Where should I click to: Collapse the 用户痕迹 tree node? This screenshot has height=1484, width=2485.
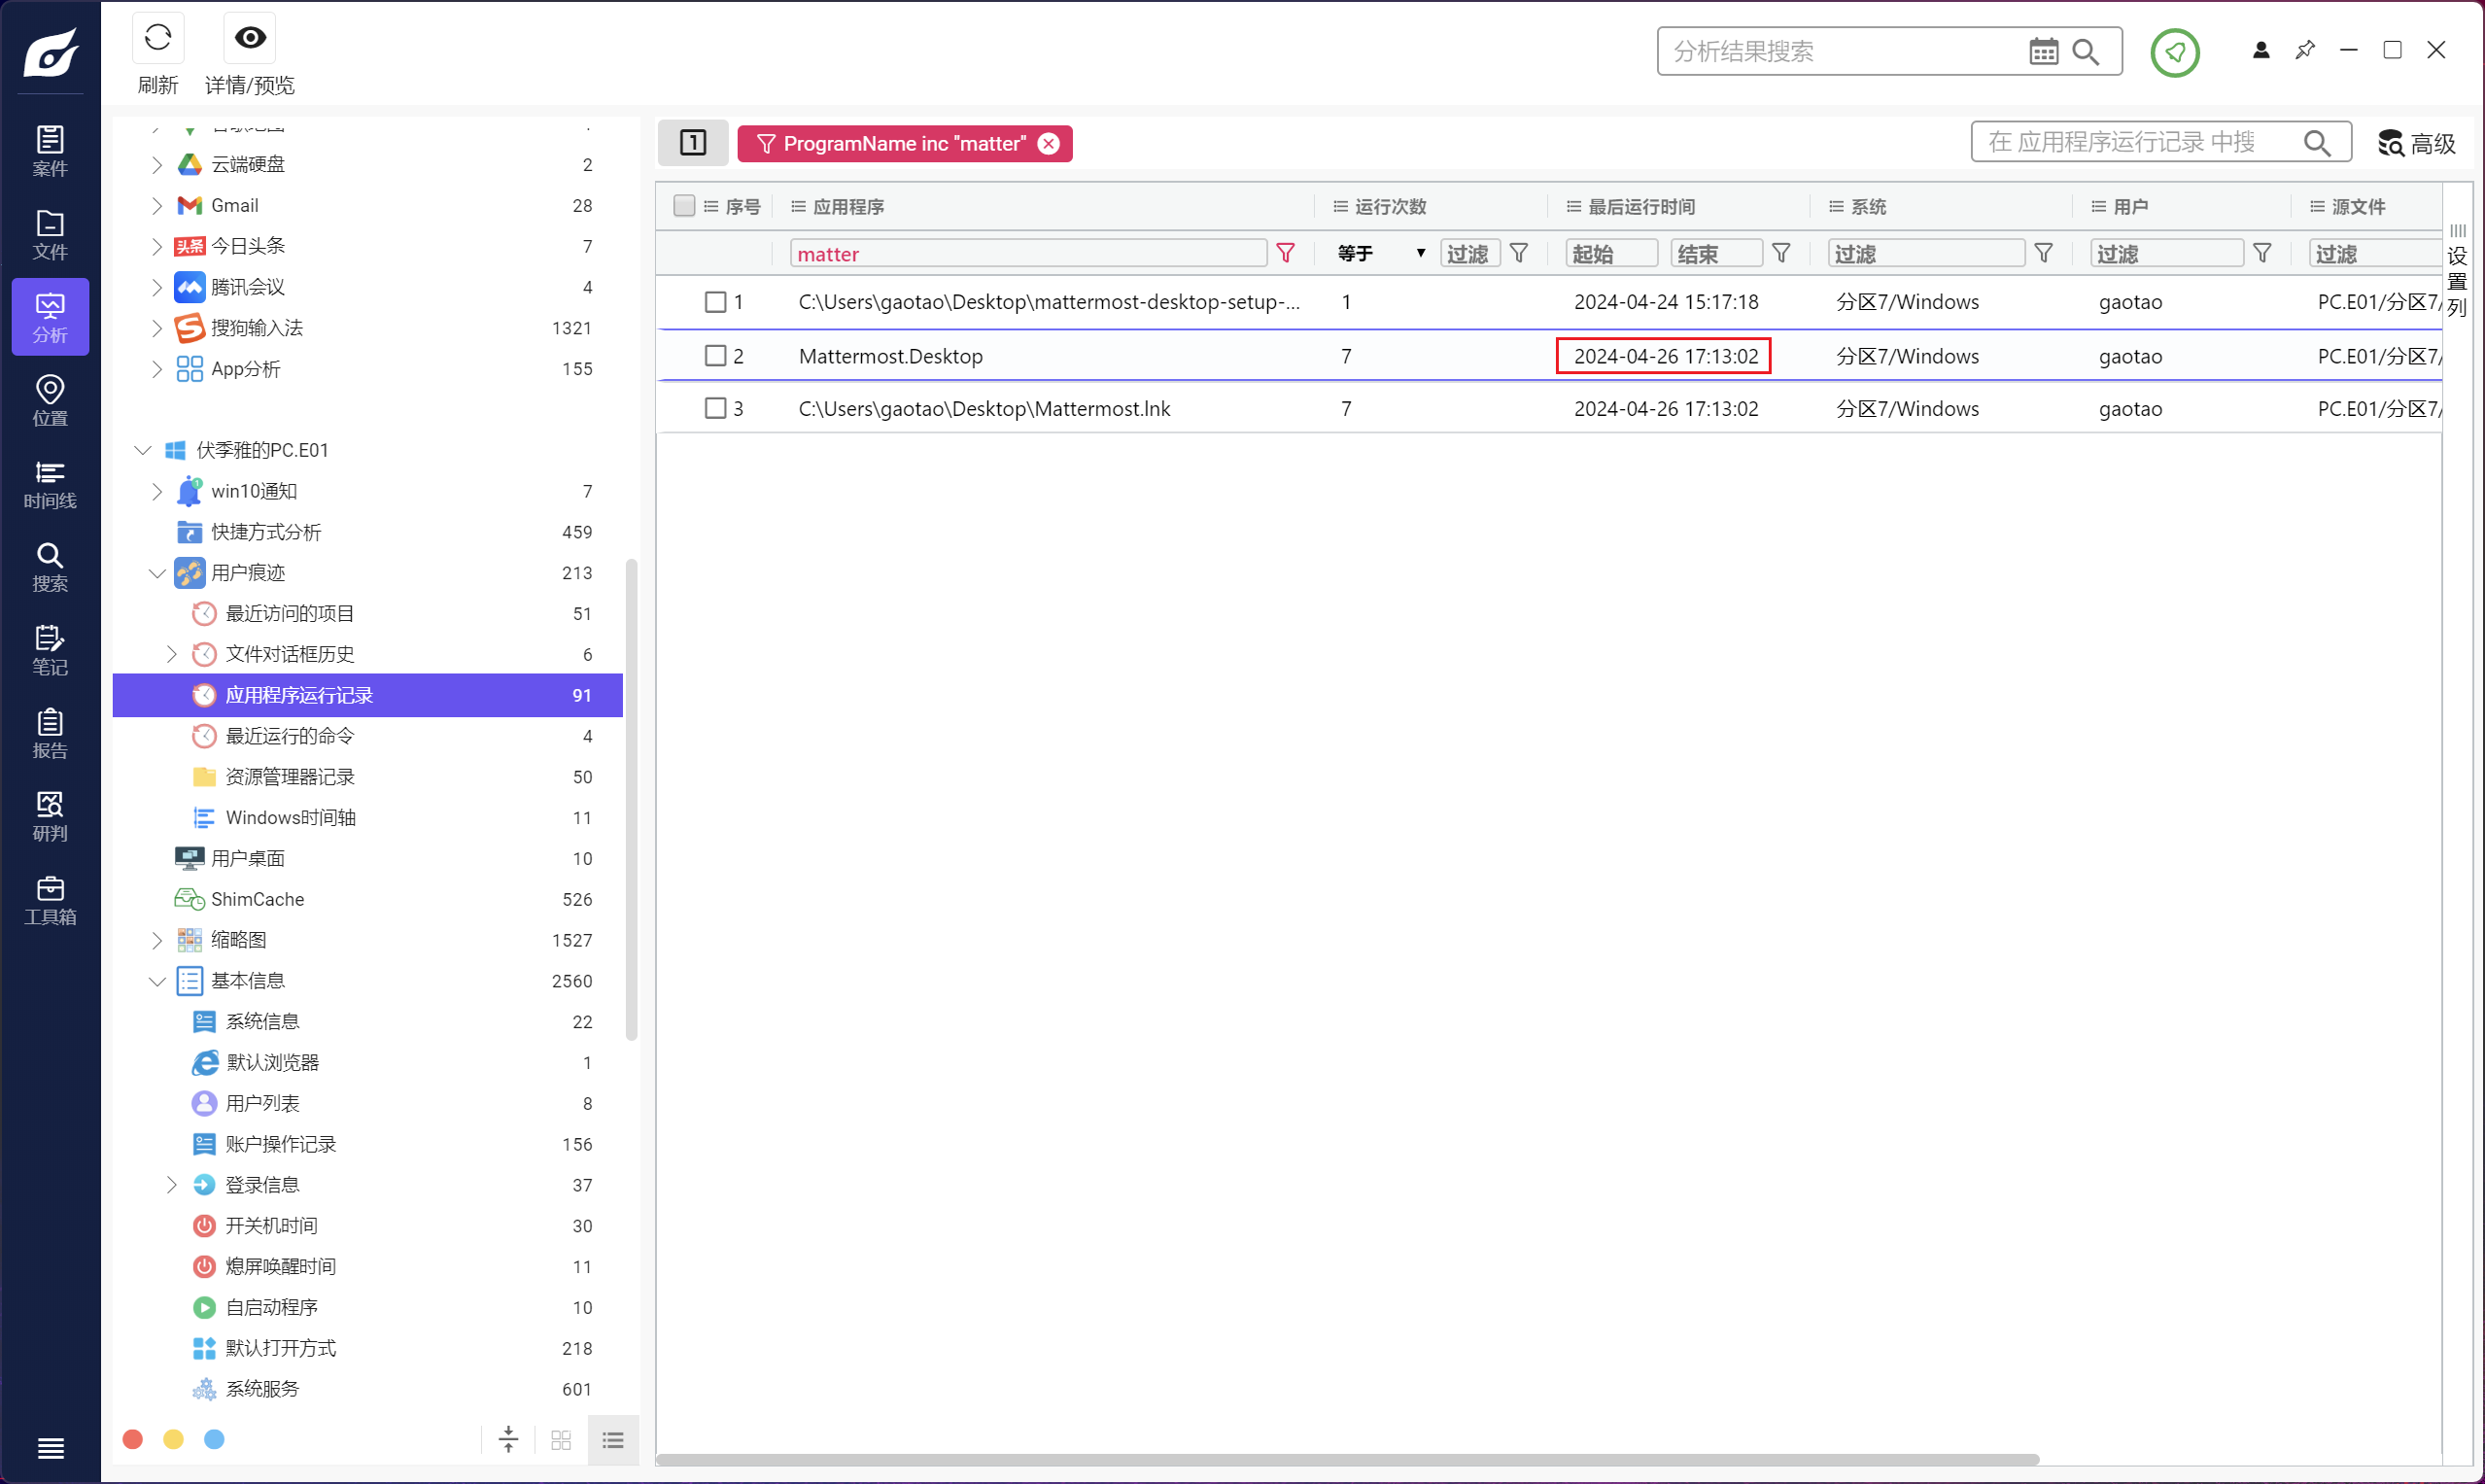156,573
